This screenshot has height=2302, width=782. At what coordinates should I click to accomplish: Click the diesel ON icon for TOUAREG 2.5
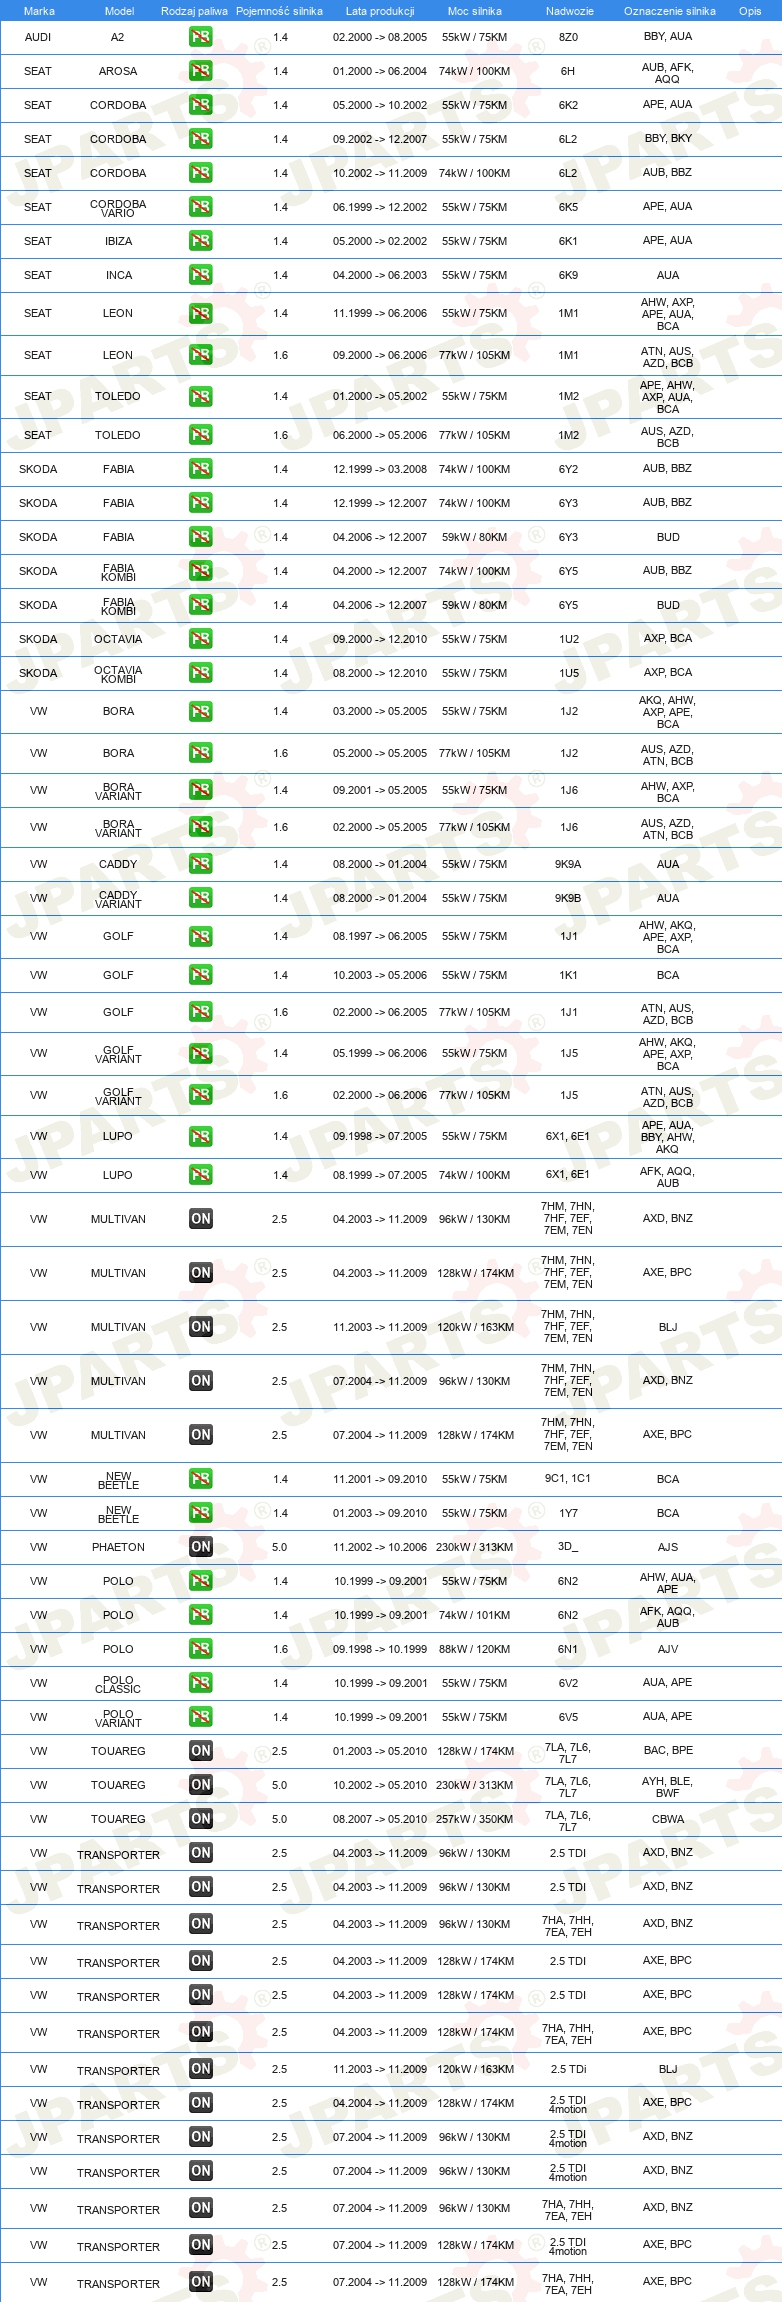[x=200, y=1751]
